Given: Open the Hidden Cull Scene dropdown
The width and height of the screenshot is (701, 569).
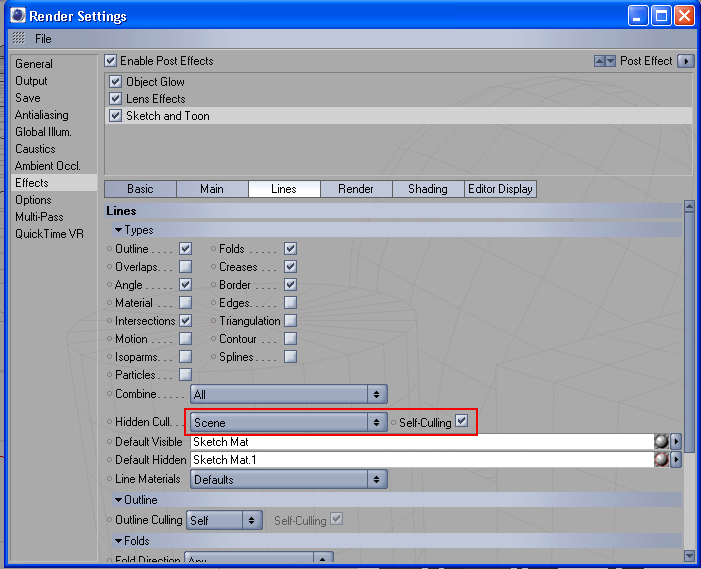Looking at the screenshot, I should tap(288, 422).
